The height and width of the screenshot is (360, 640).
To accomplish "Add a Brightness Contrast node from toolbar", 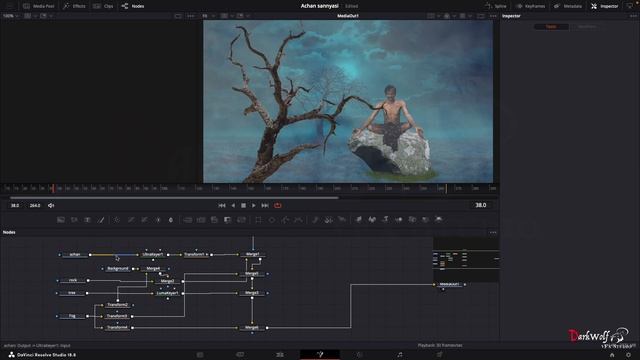I will click(158, 220).
